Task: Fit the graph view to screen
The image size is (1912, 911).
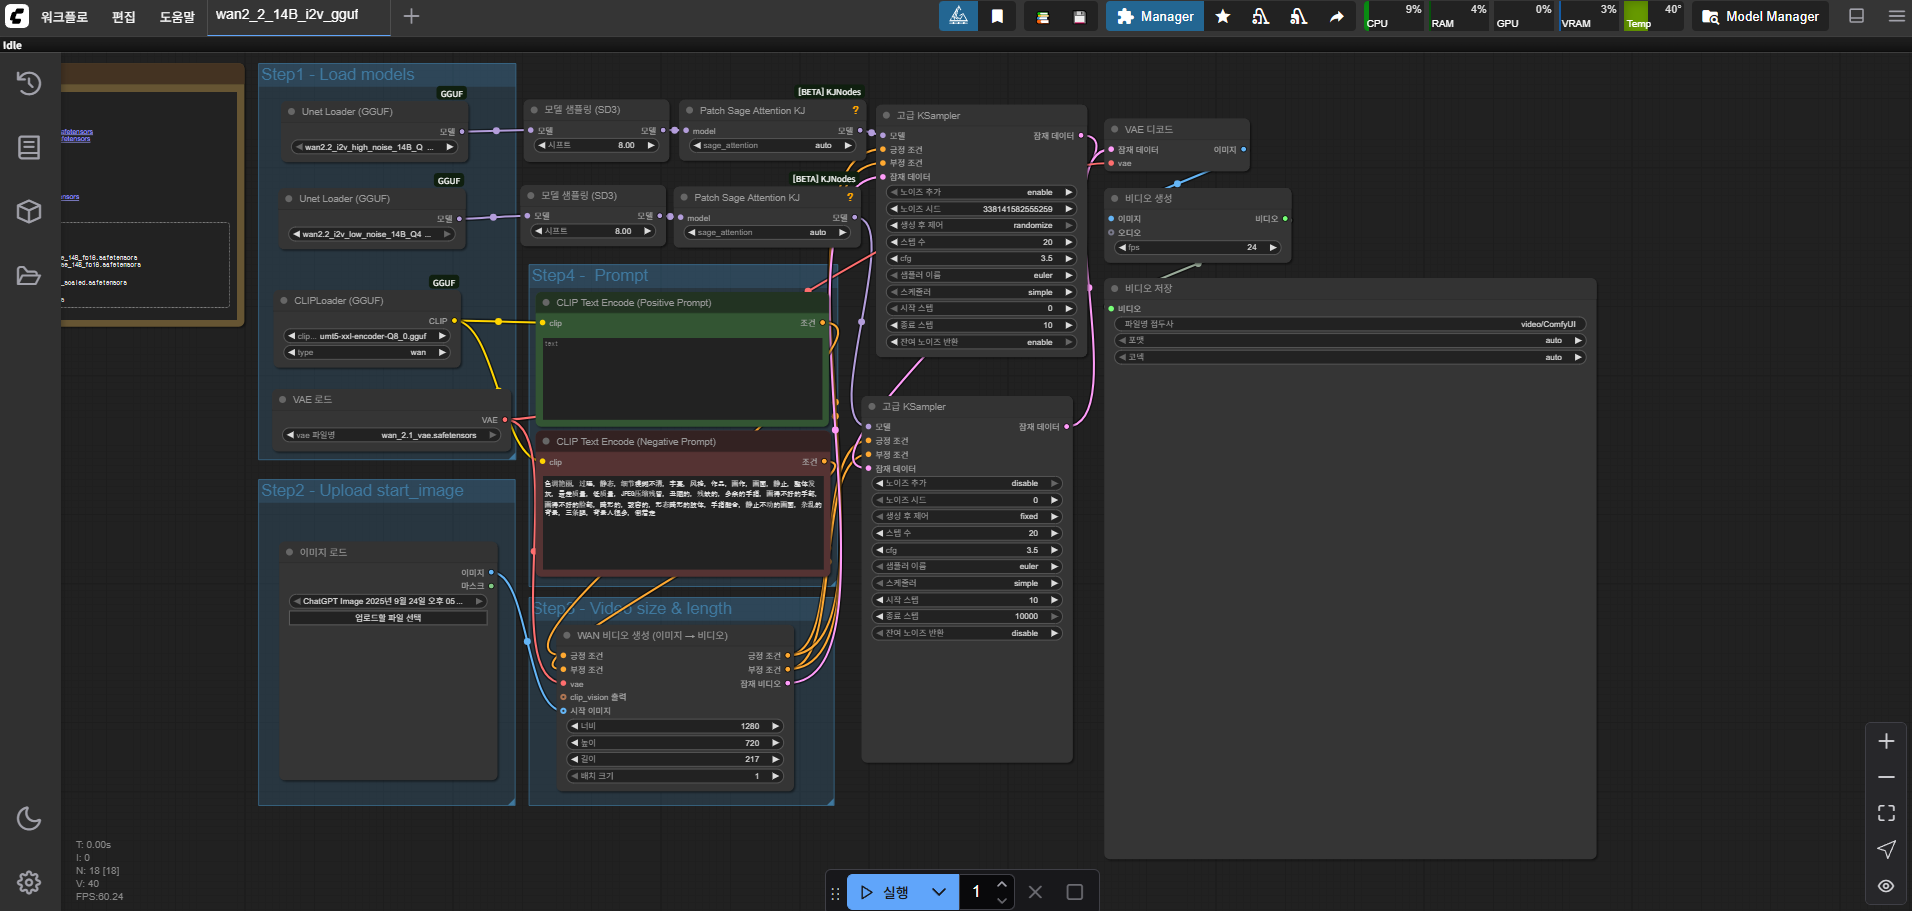Action: click(1886, 813)
